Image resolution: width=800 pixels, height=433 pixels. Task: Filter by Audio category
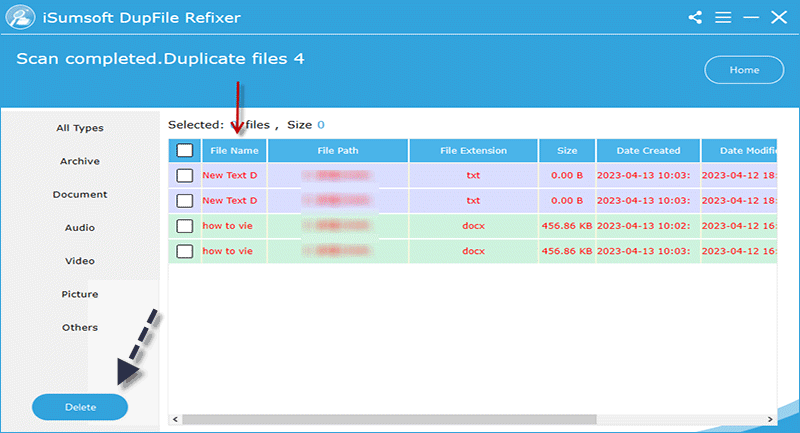(80, 227)
